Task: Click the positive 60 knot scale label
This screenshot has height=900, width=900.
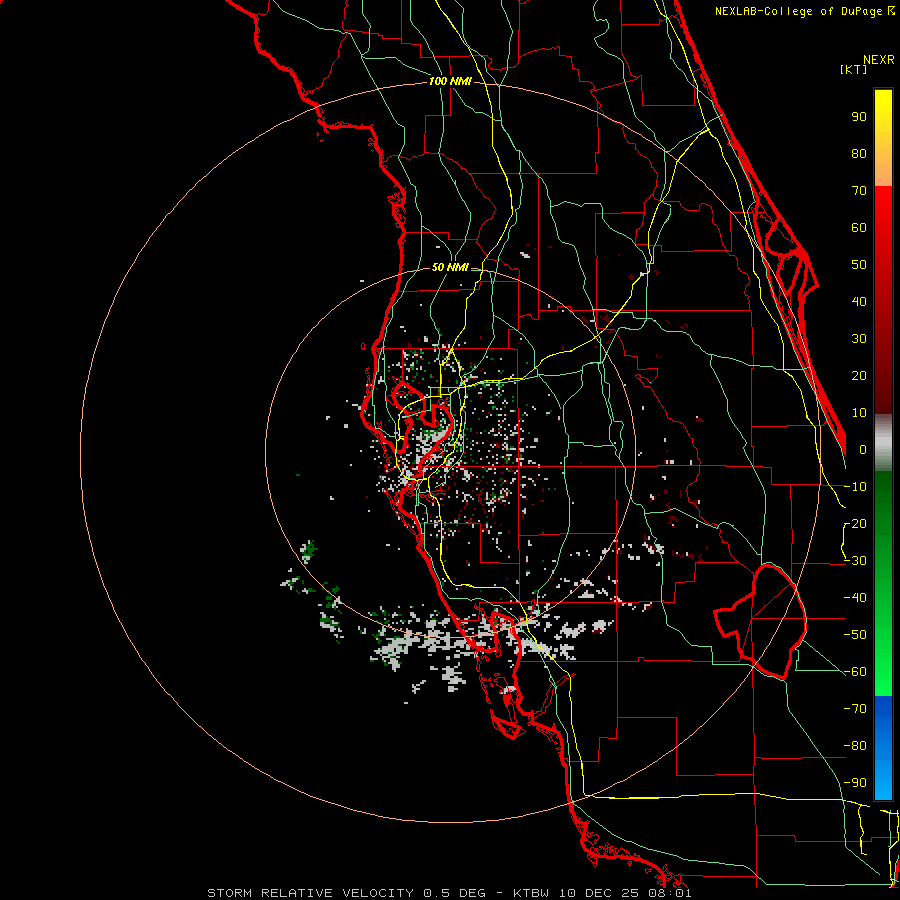Action: click(859, 228)
